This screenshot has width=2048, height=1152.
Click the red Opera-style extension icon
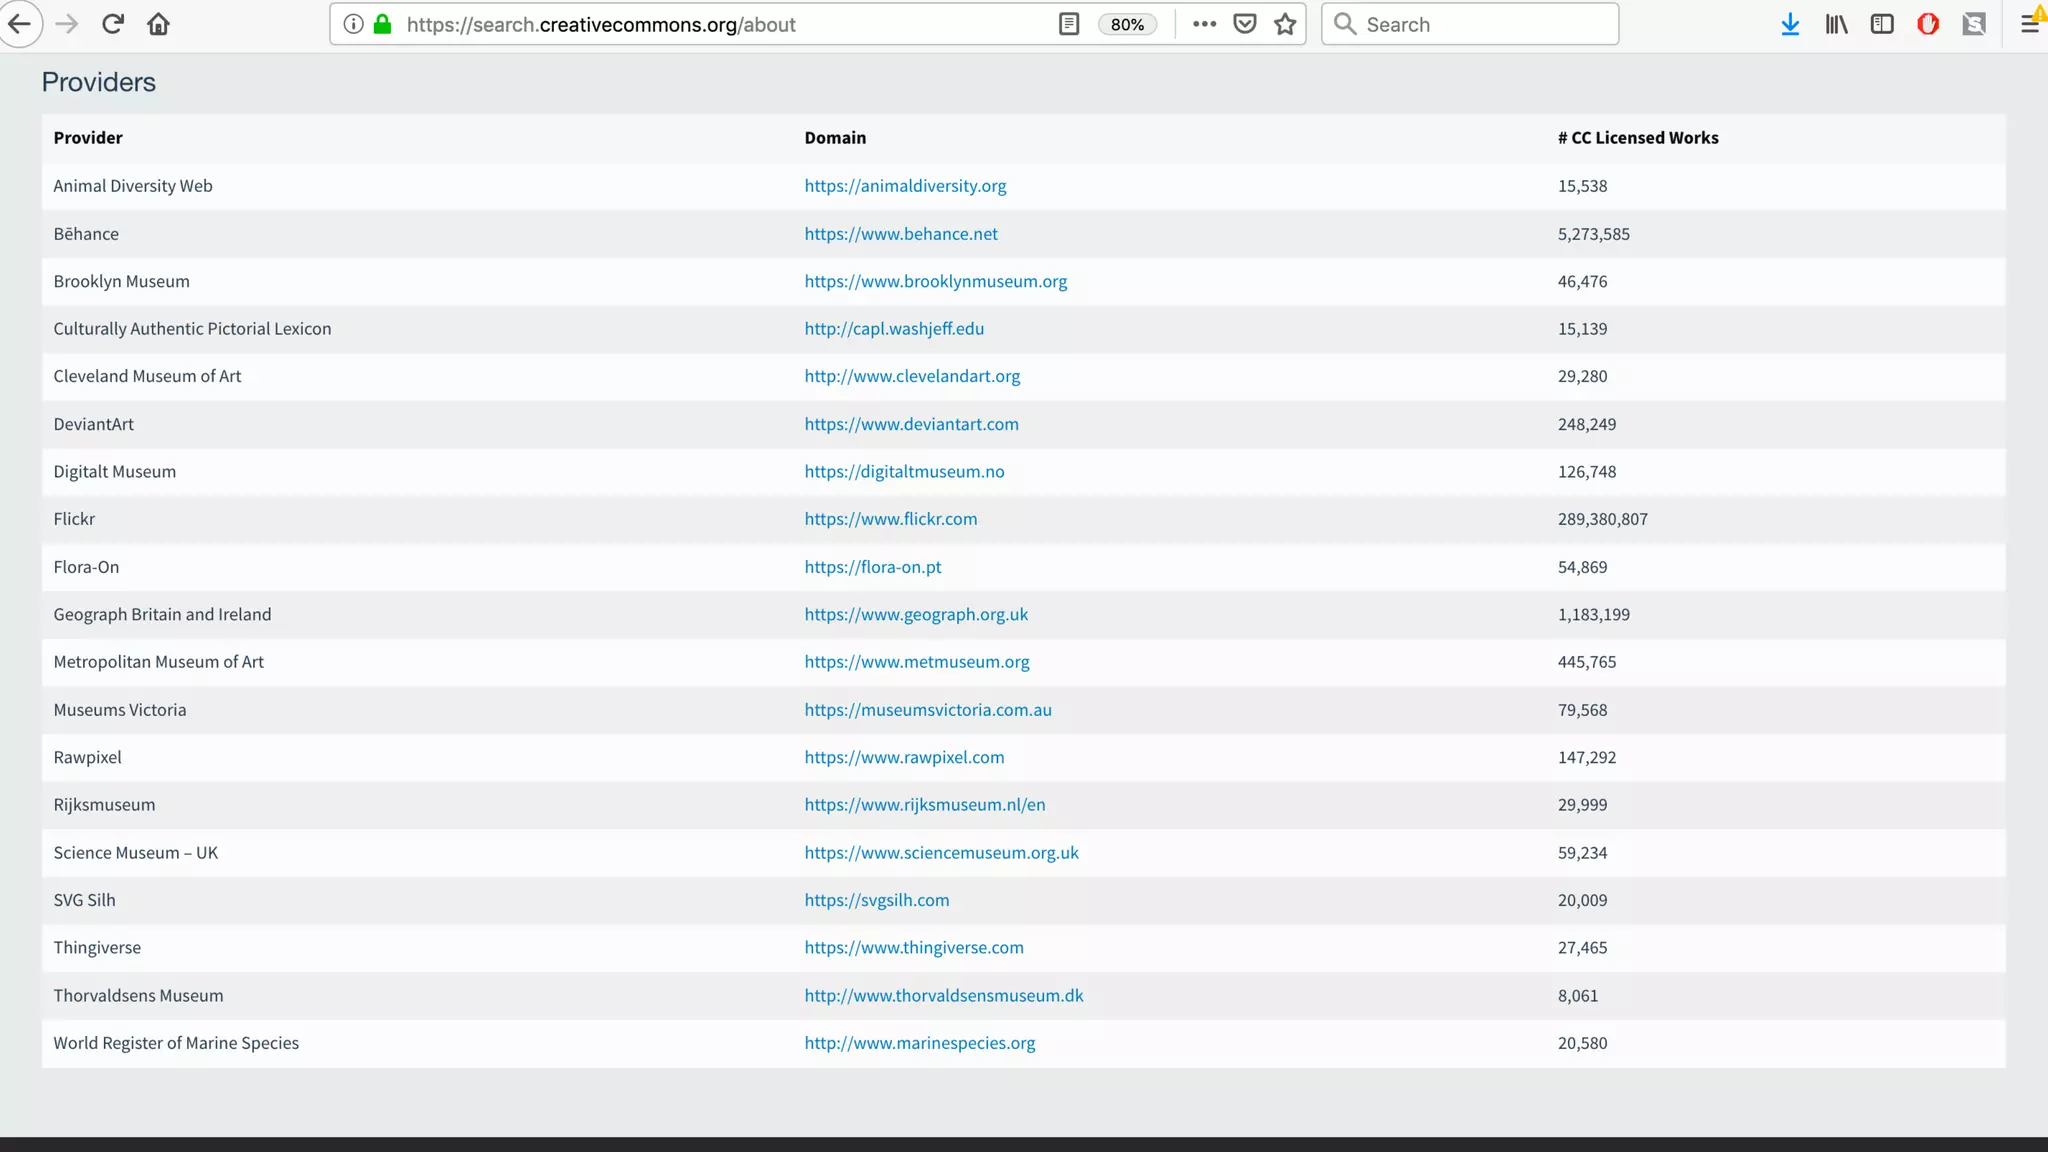pos(1928,24)
